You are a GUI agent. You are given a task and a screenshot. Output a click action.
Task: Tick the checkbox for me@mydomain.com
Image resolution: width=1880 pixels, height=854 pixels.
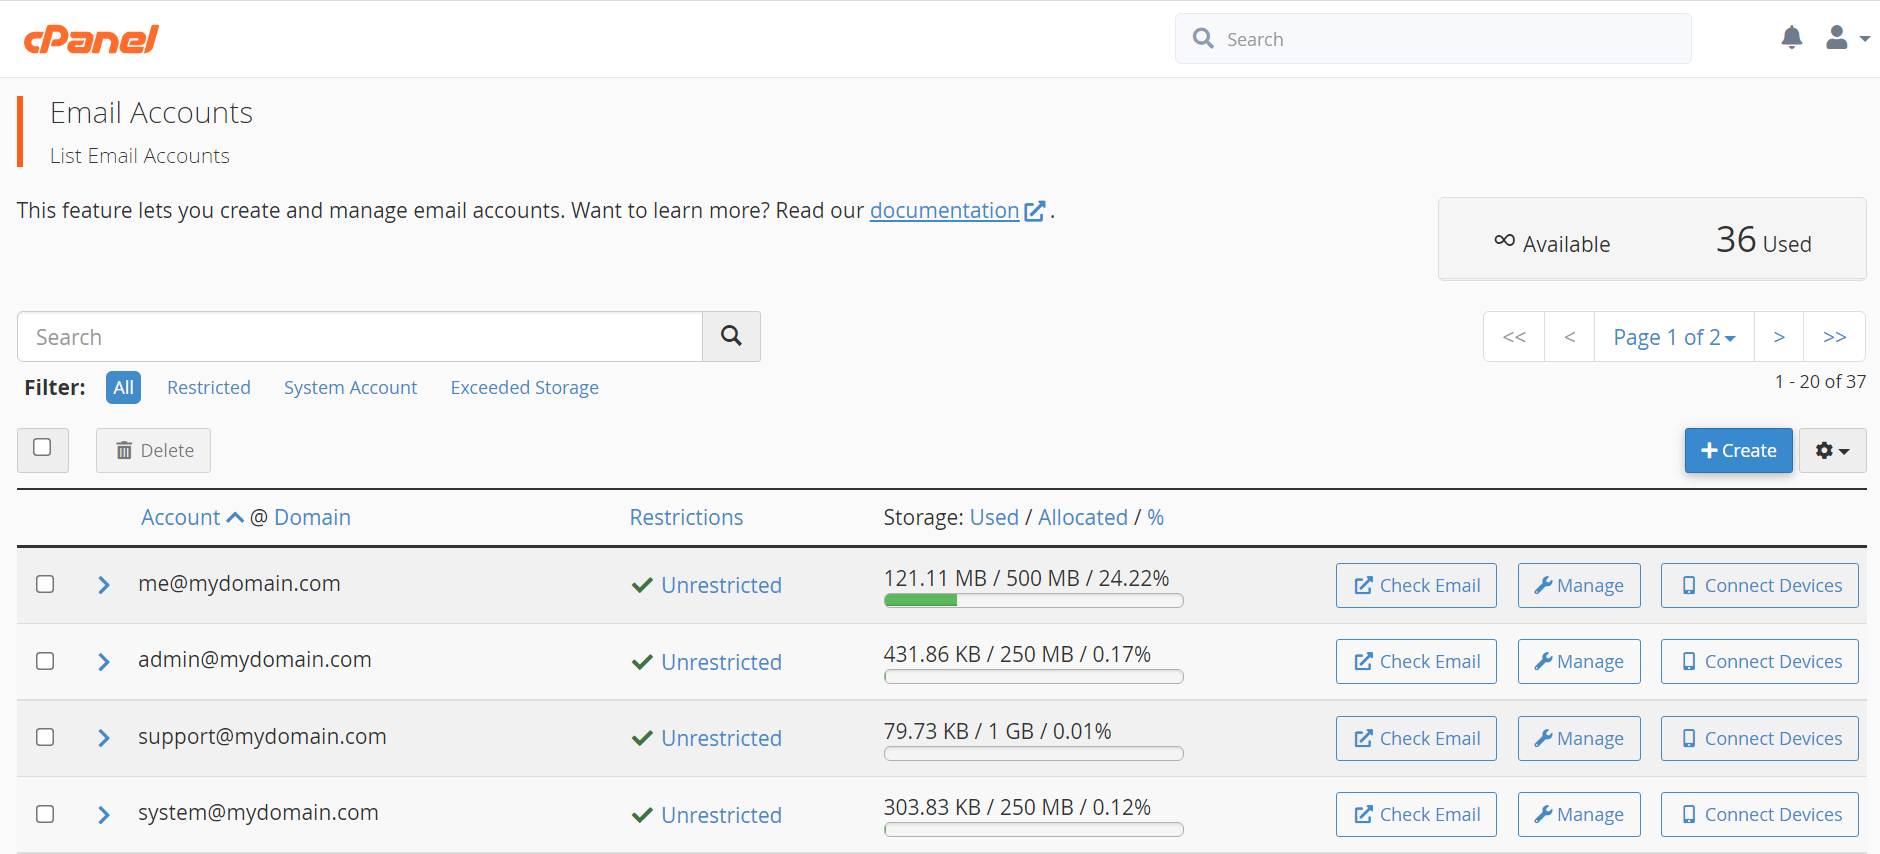[45, 584]
